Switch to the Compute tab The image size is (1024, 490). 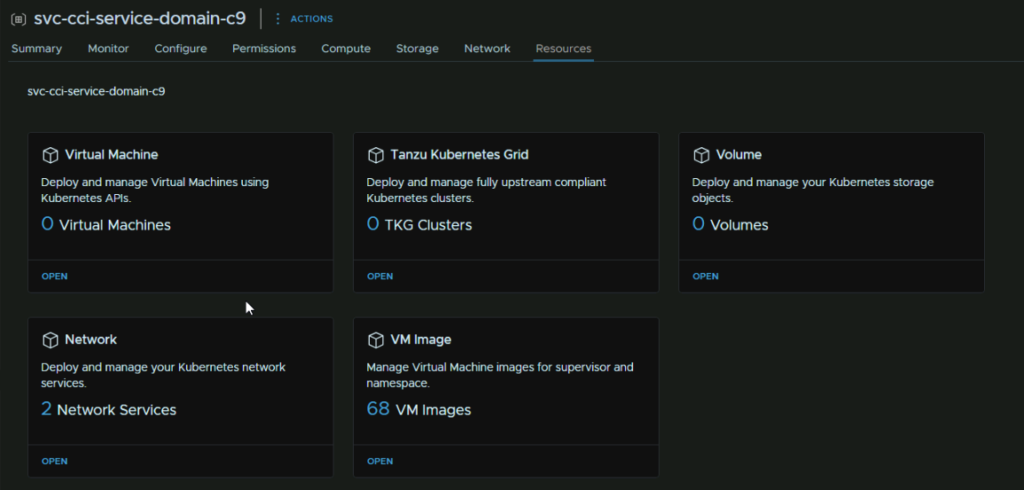[346, 48]
